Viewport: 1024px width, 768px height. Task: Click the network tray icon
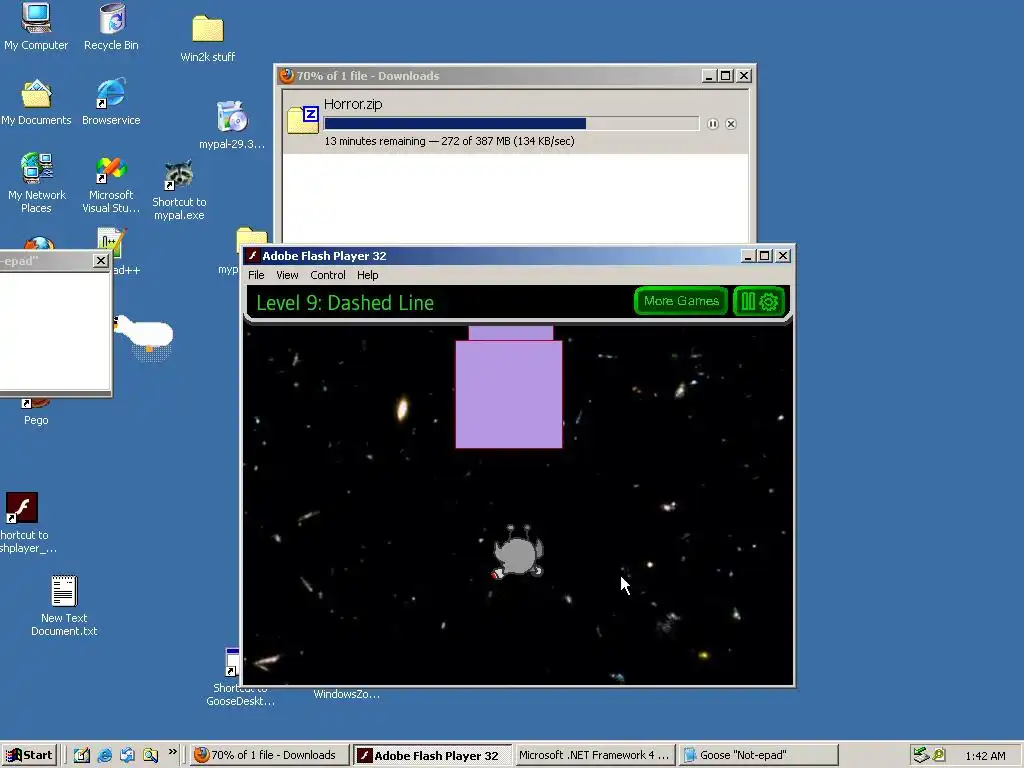[921, 755]
